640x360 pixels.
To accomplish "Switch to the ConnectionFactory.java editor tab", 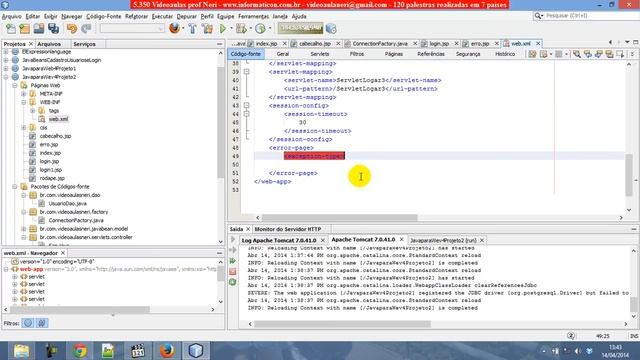I will (380, 43).
